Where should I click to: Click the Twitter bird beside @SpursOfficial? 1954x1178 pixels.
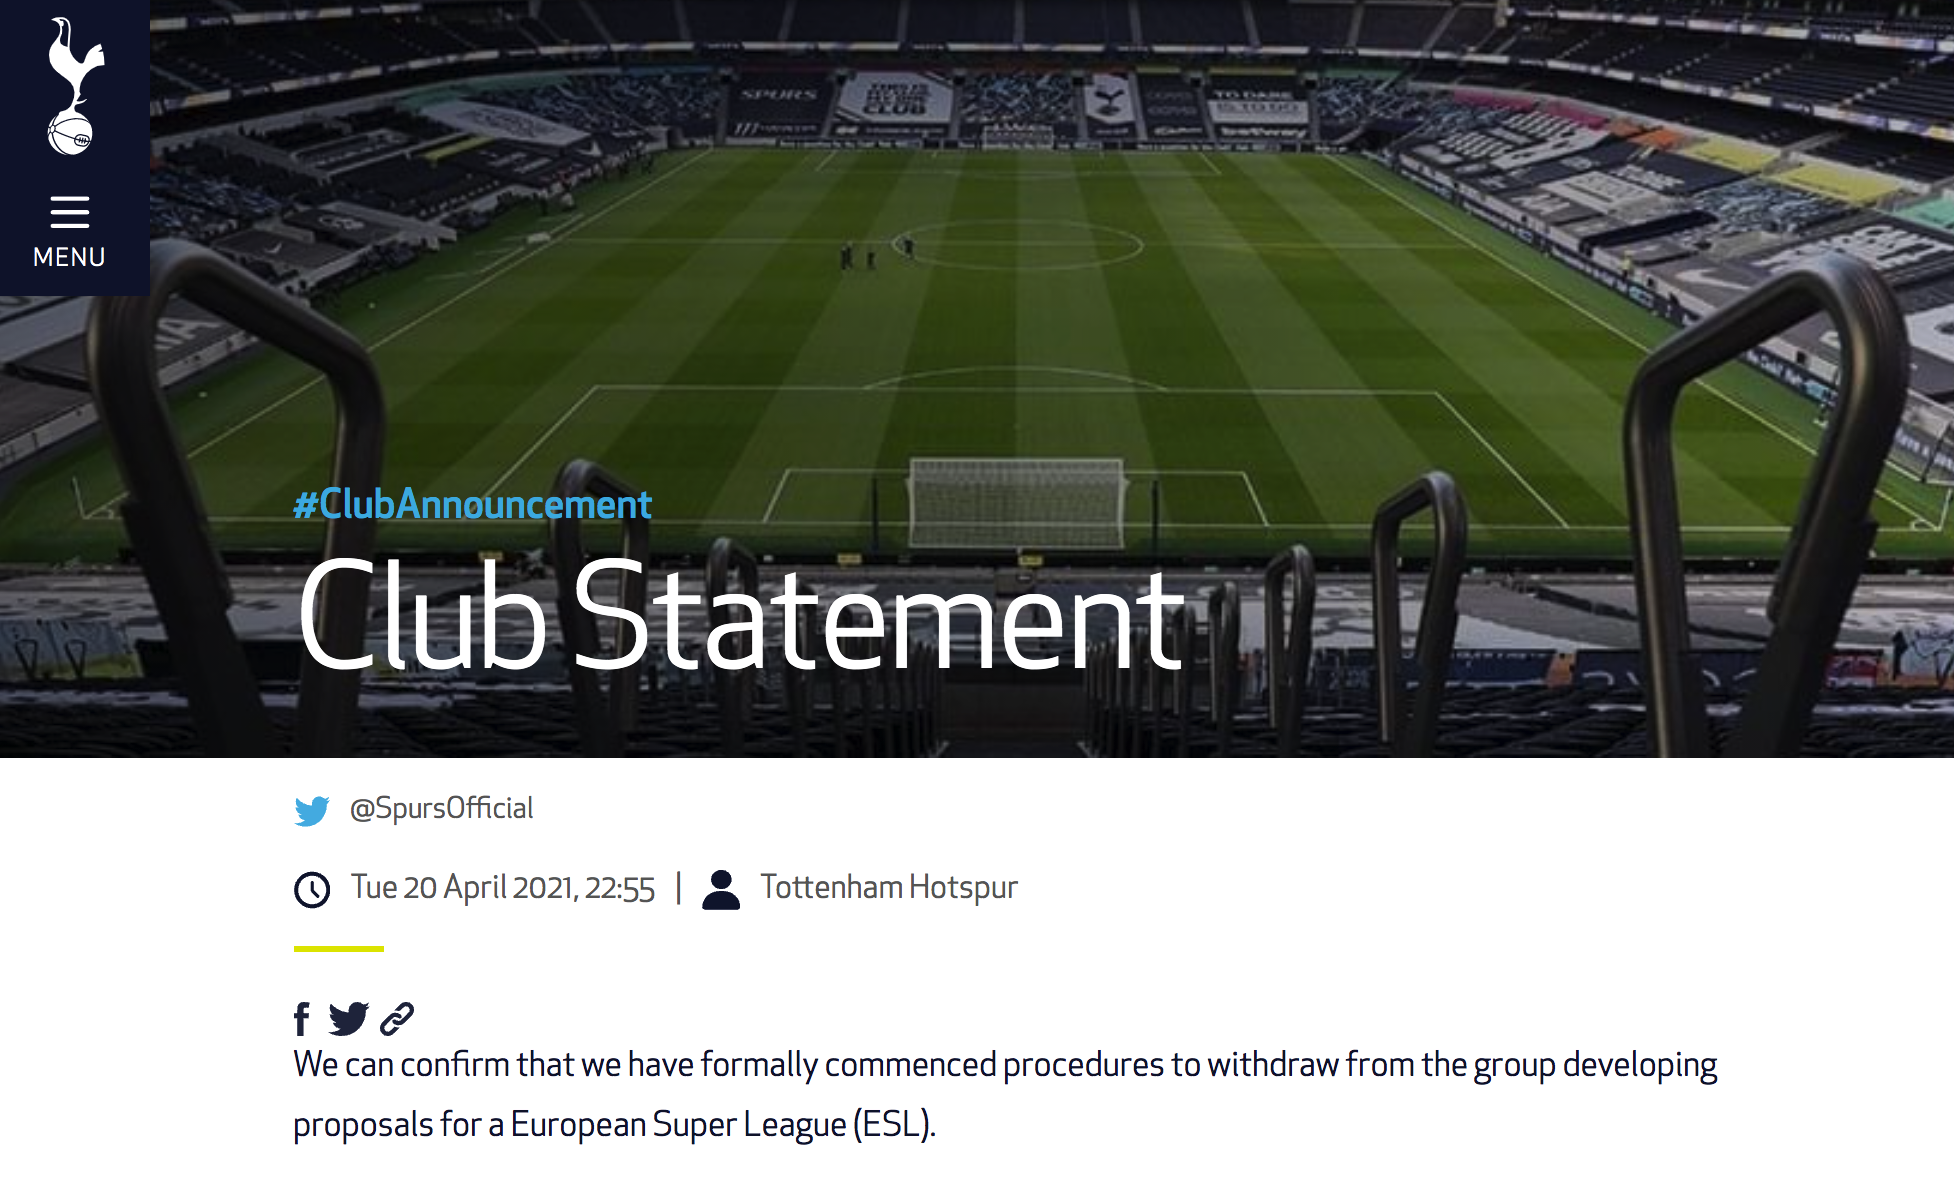click(x=312, y=810)
